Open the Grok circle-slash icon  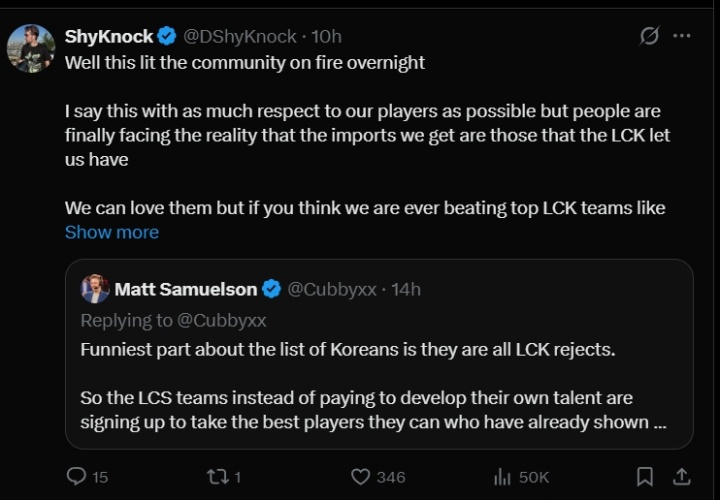point(649,36)
